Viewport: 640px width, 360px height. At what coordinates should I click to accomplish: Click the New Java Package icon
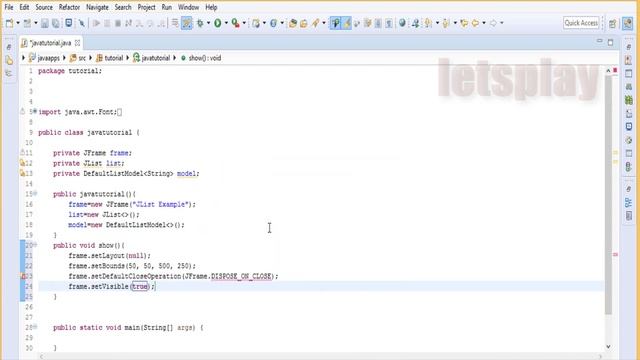point(256,23)
